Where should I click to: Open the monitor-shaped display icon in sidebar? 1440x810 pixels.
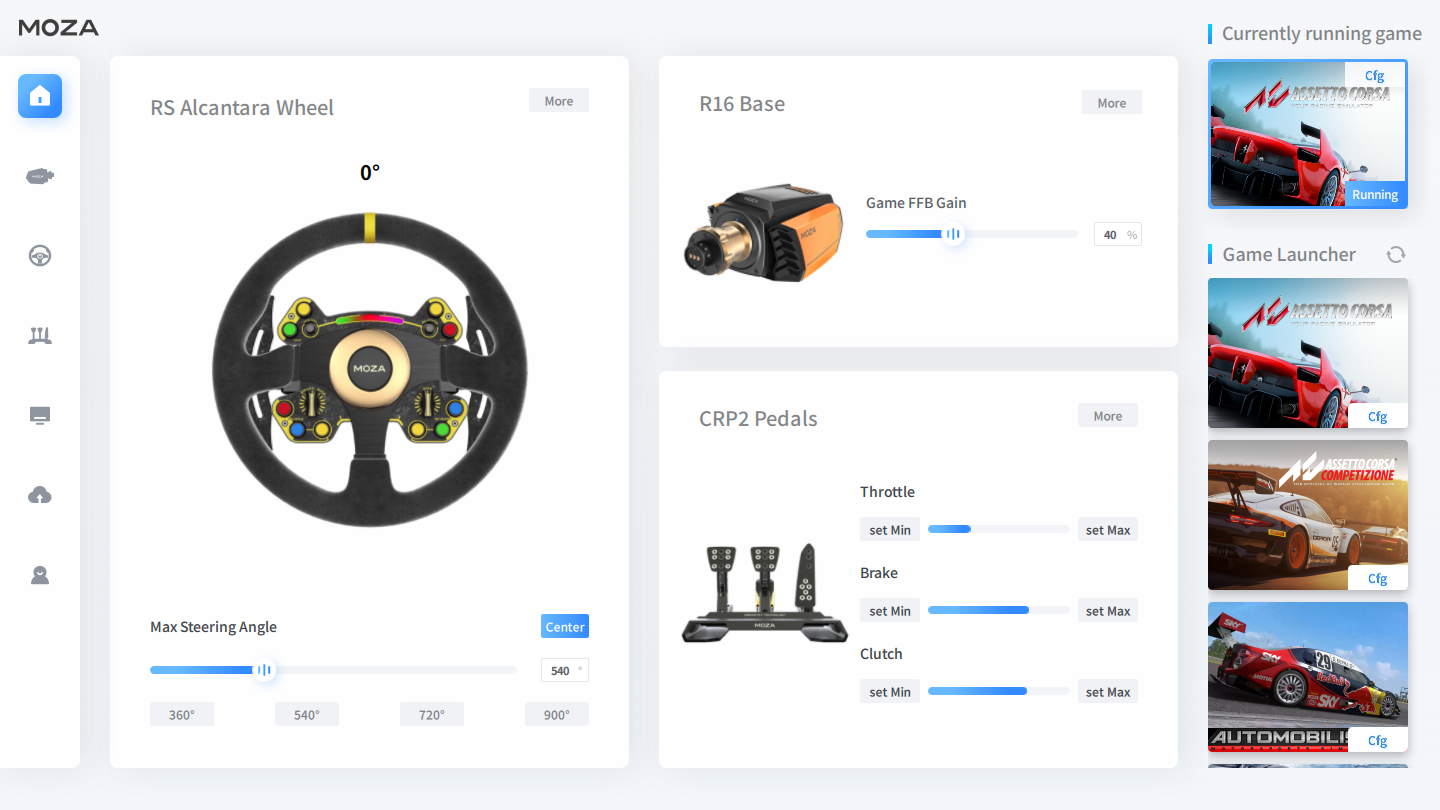tap(40, 416)
